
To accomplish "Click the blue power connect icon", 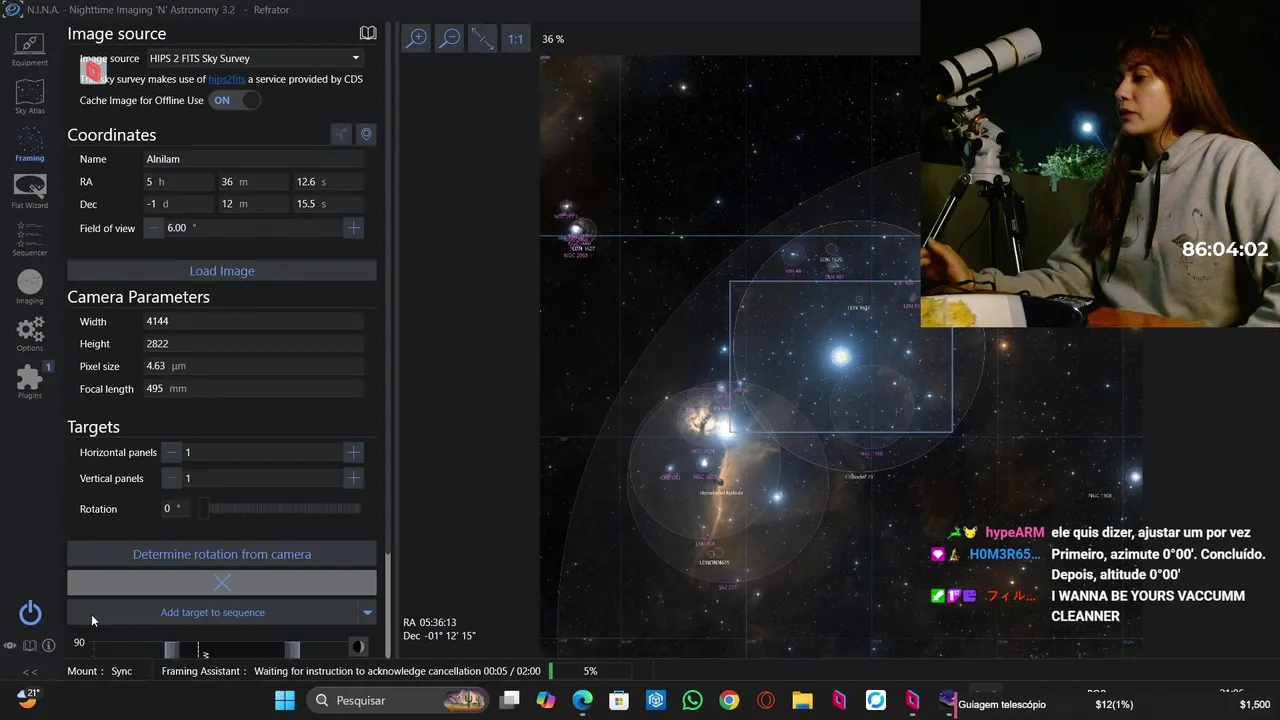I will pyautogui.click(x=30, y=613).
